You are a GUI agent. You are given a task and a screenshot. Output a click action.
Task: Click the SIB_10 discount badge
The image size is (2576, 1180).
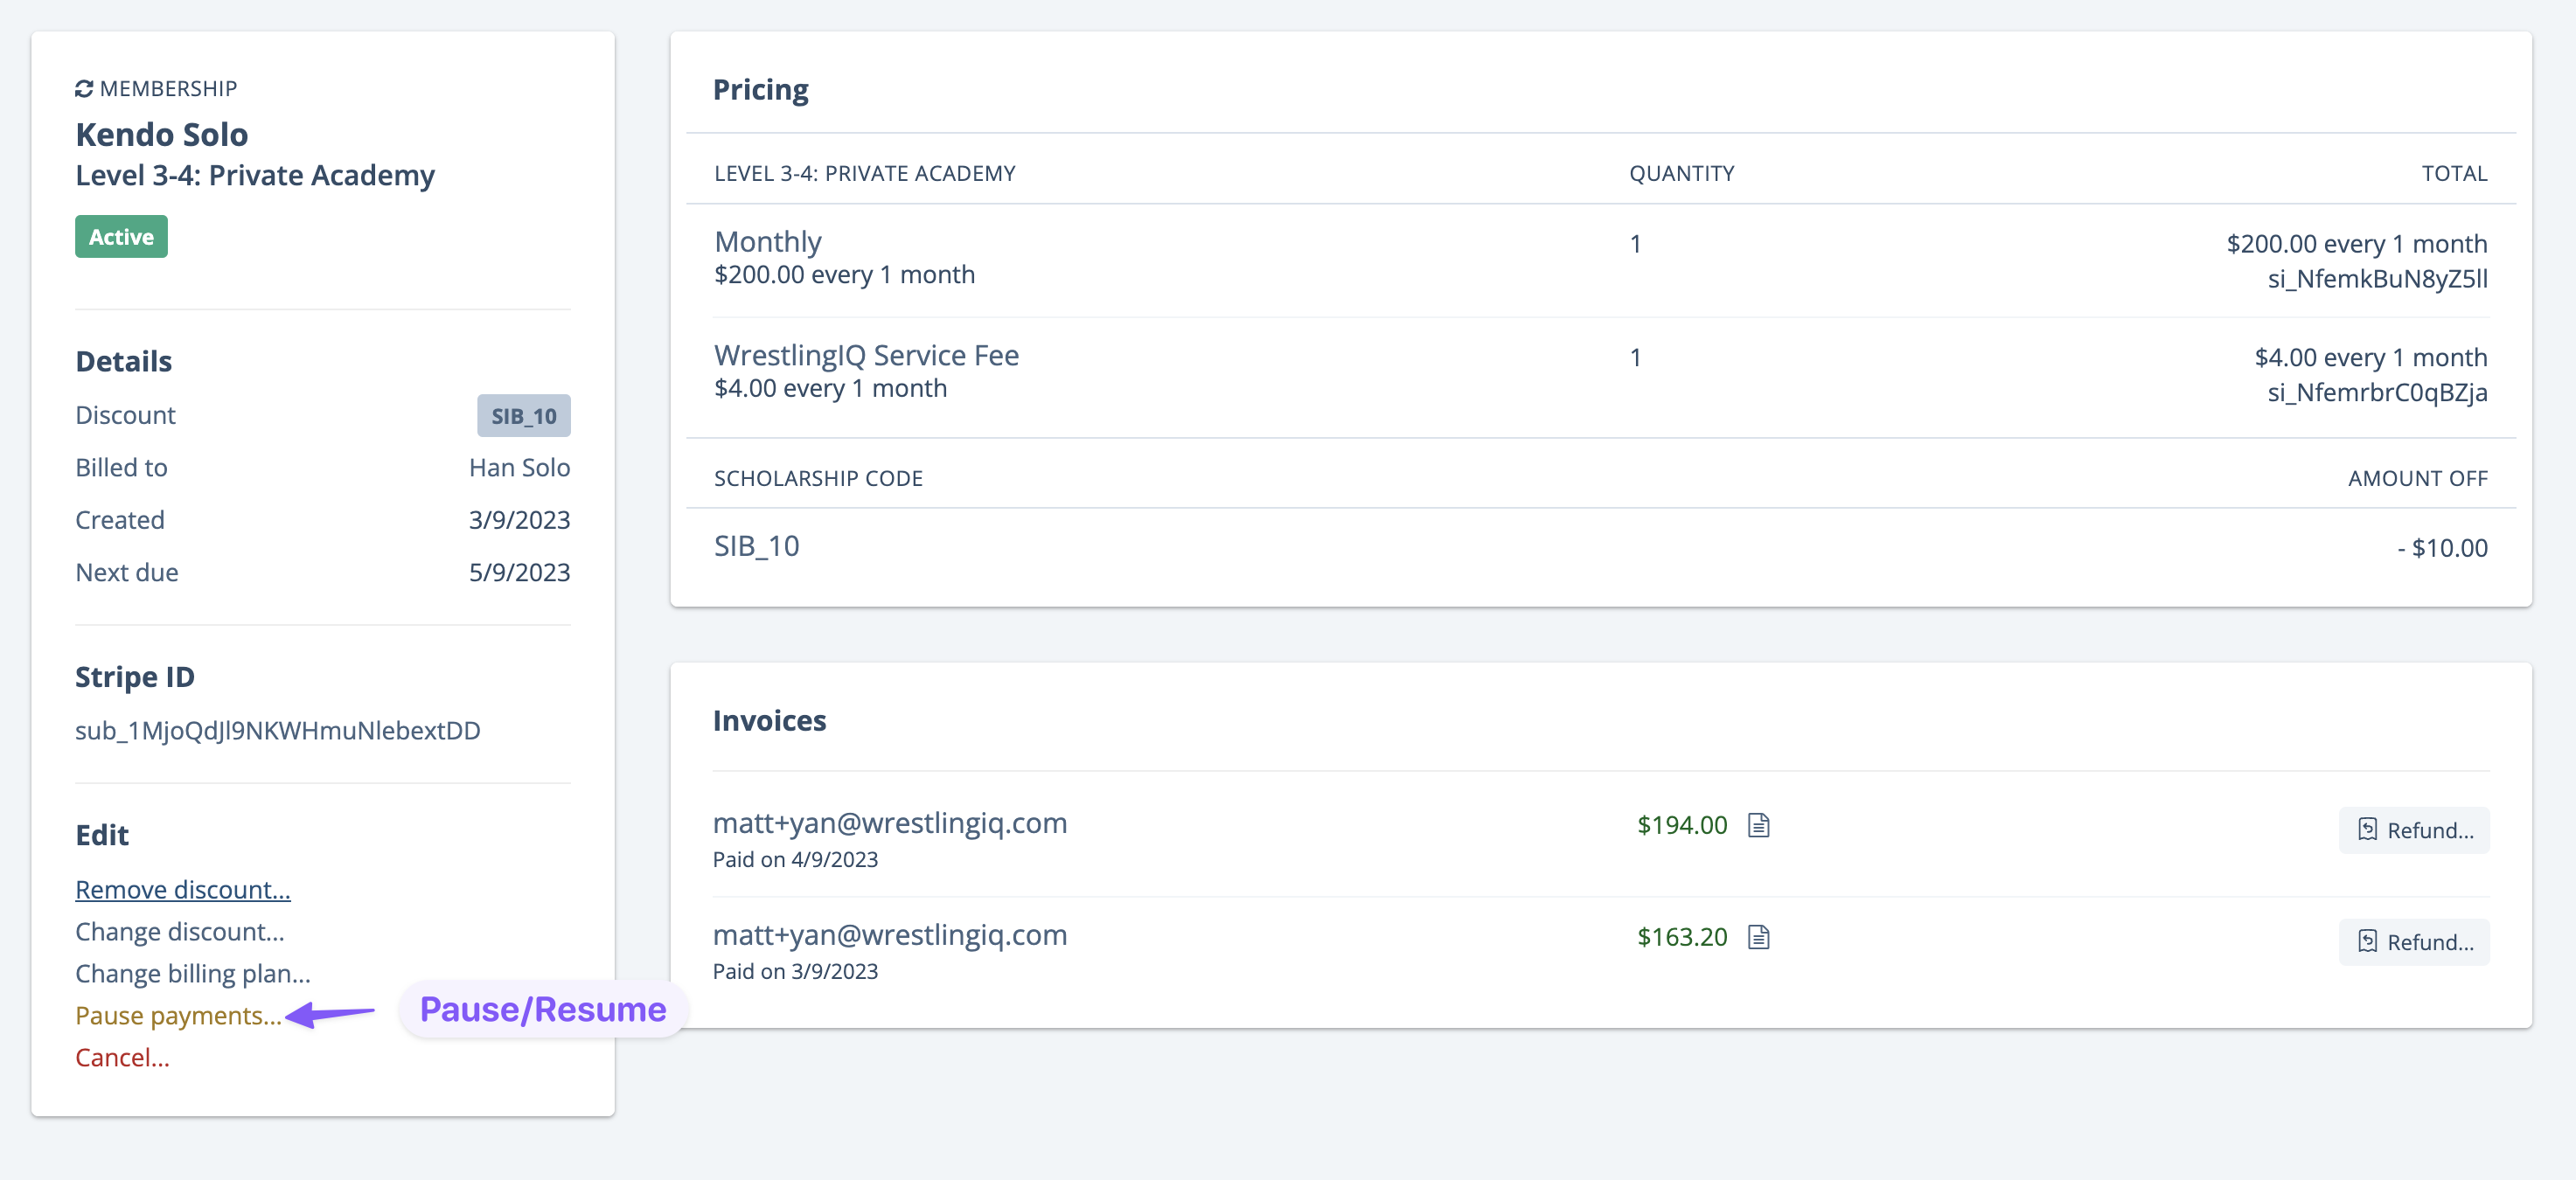click(523, 416)
